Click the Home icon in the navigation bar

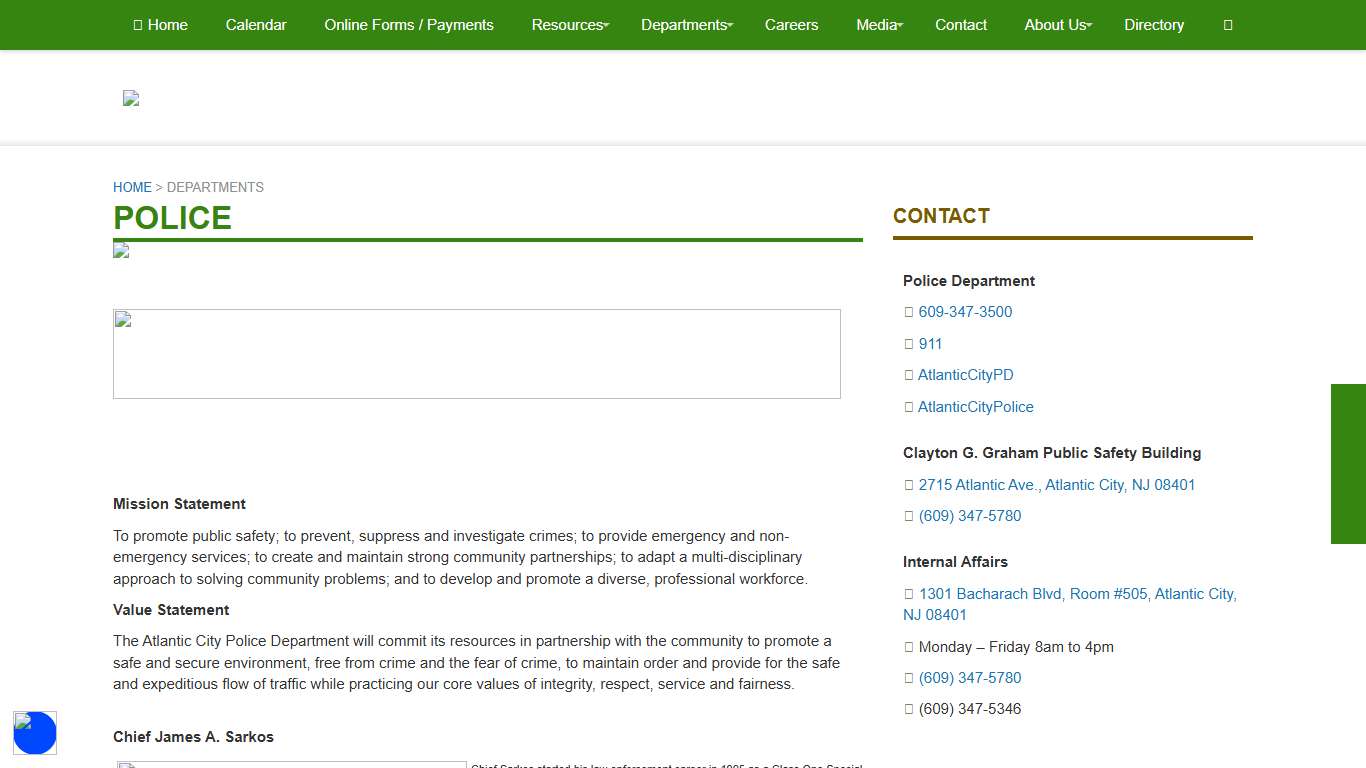tap(137, 25)
